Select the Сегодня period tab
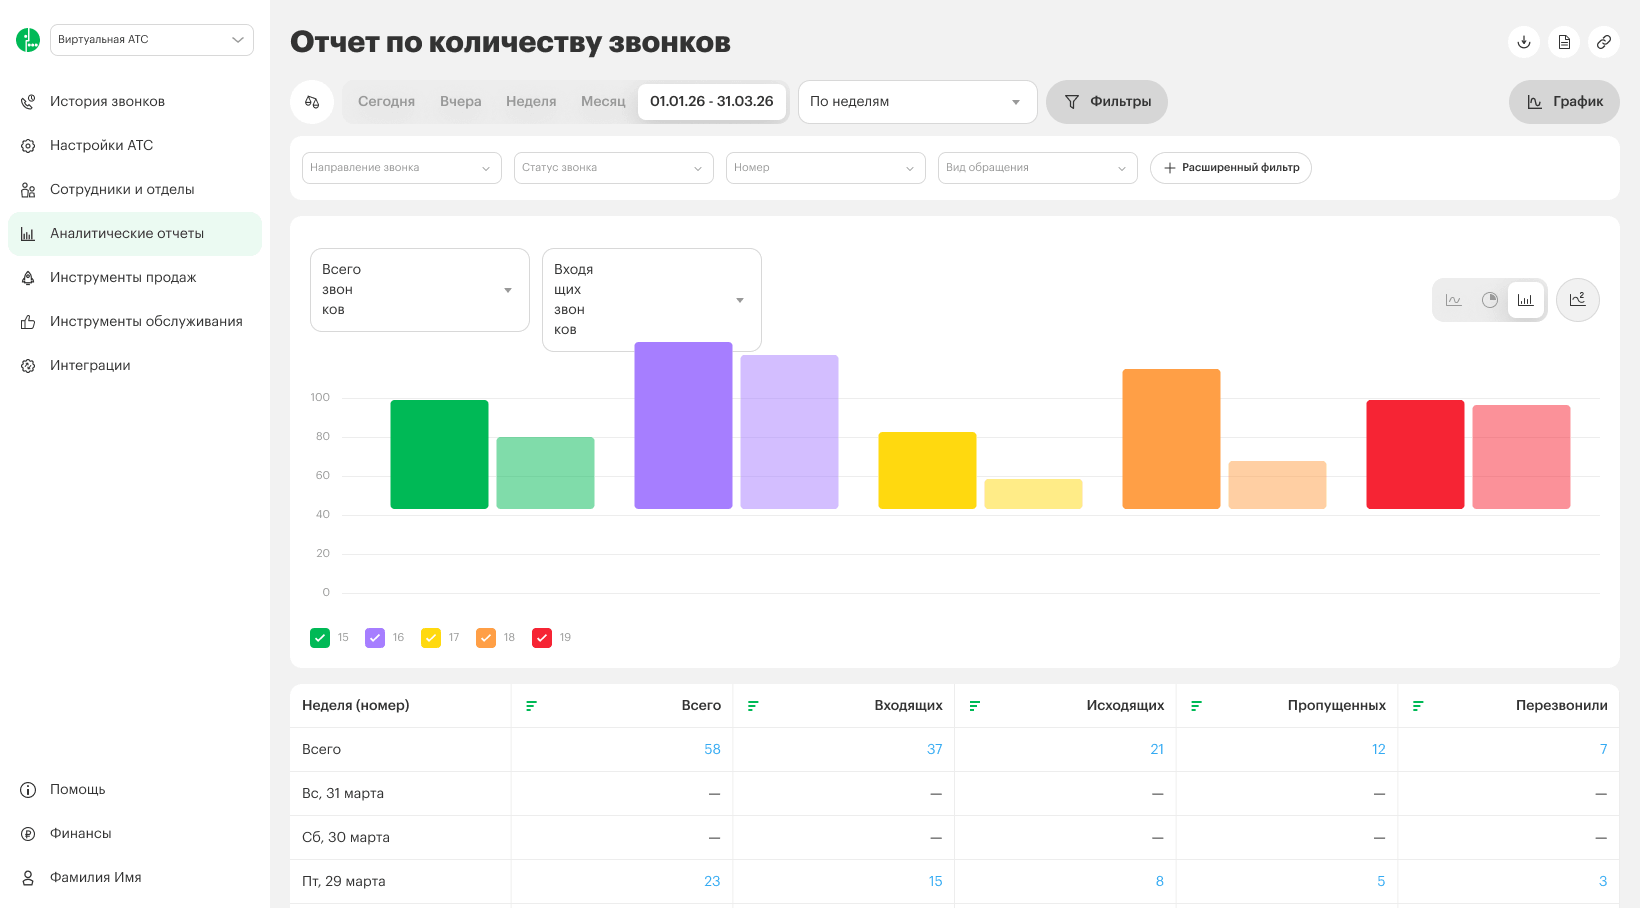Viewport: 1640px width, 908px height. [x=386, y=102]
